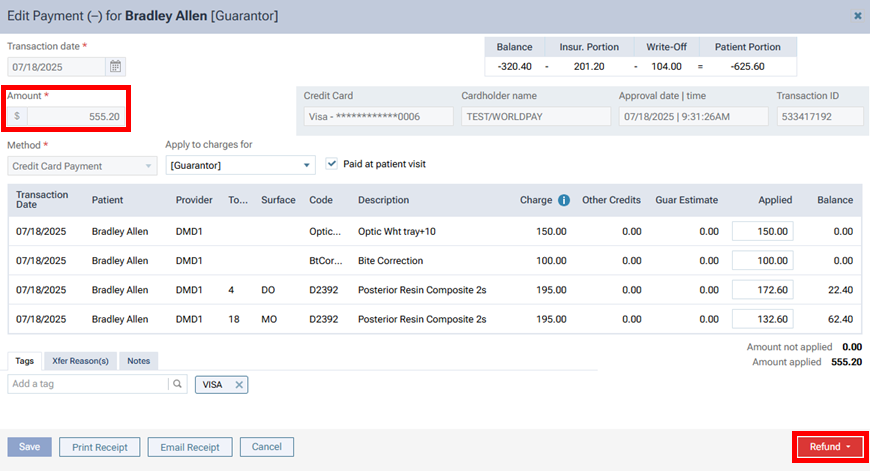Click the balance value 62.40

tap(840, 320)
